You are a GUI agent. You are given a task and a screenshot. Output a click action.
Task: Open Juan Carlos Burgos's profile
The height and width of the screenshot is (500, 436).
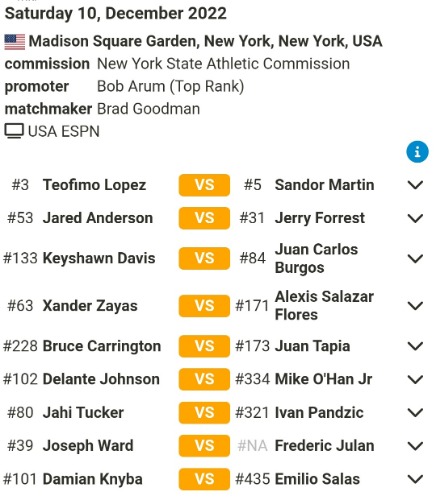pyautogui.click(x=316, y=258)
